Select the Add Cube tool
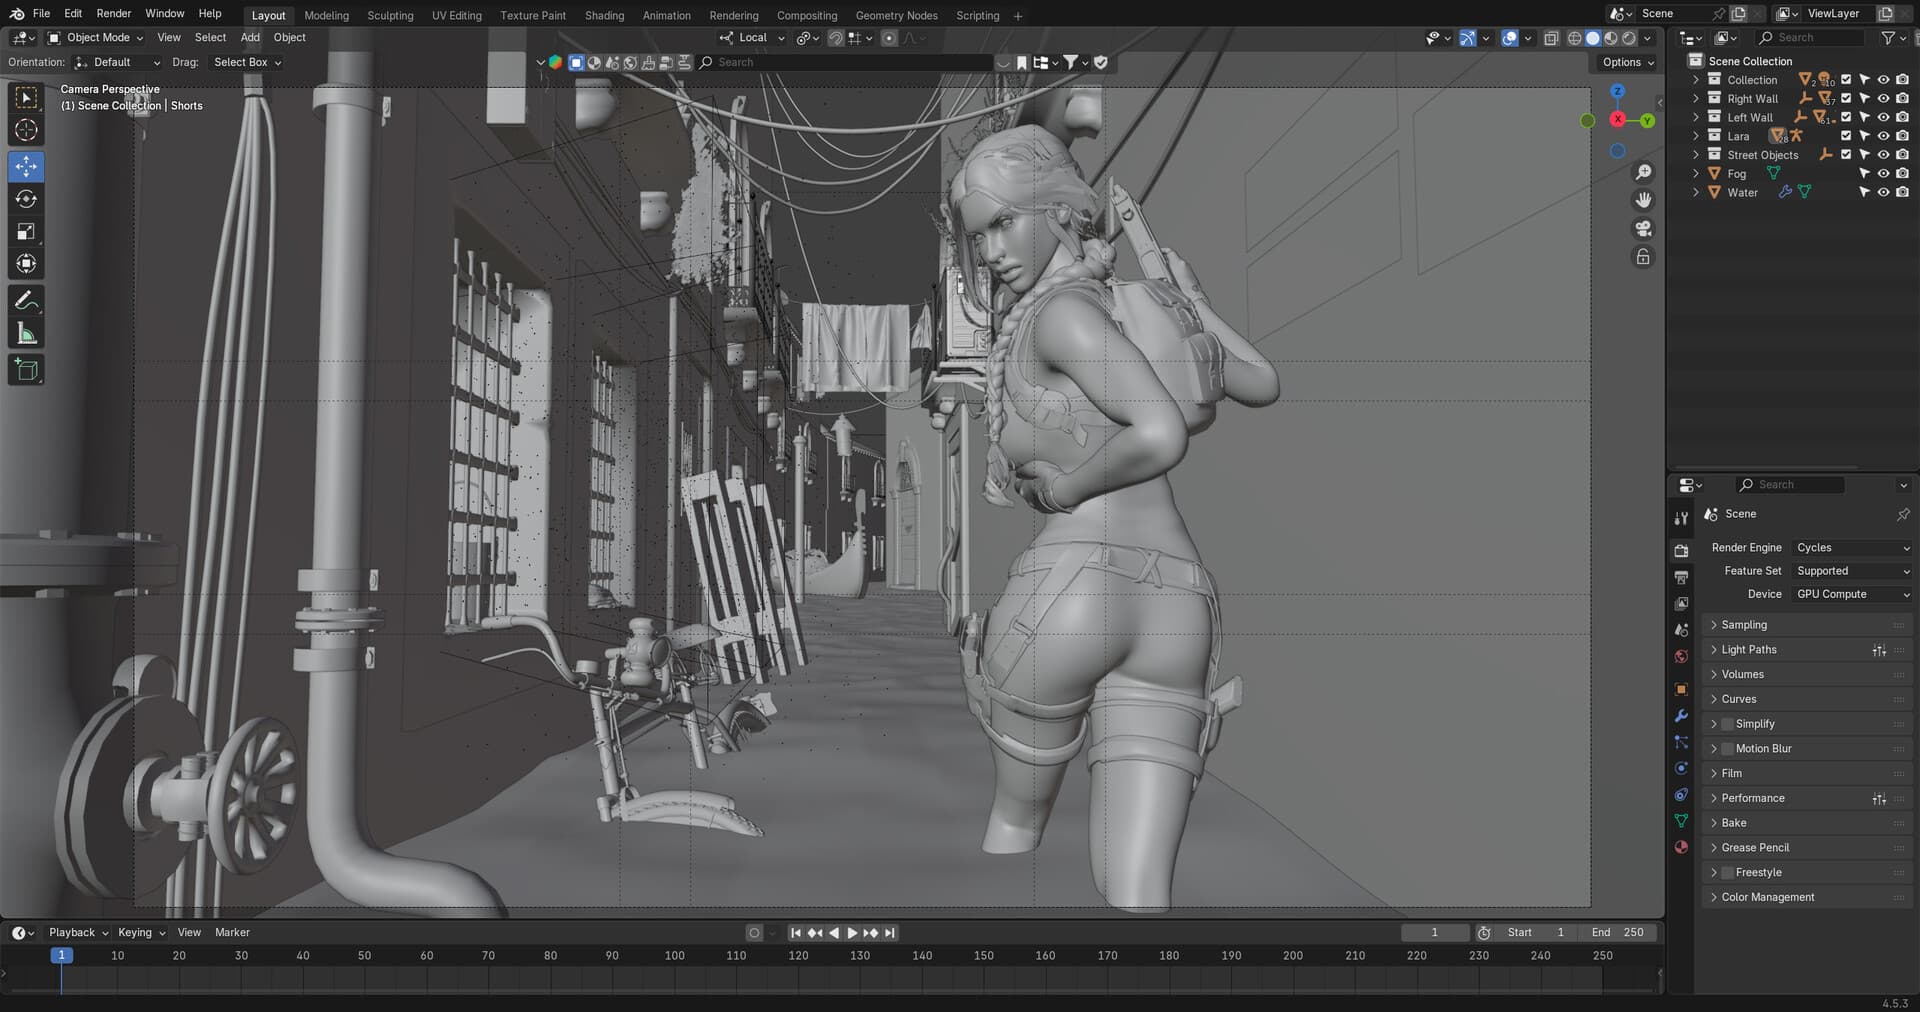1920x1012 pixels. (27, 370)
